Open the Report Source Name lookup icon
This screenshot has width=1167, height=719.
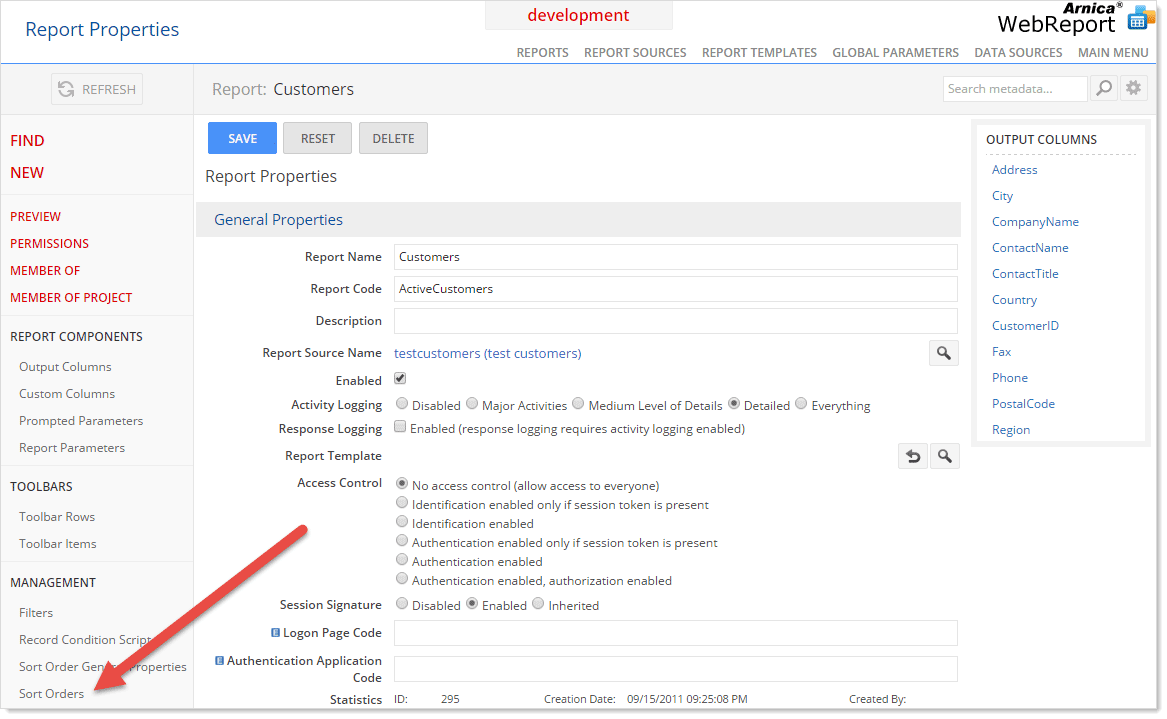pos(943,352)
